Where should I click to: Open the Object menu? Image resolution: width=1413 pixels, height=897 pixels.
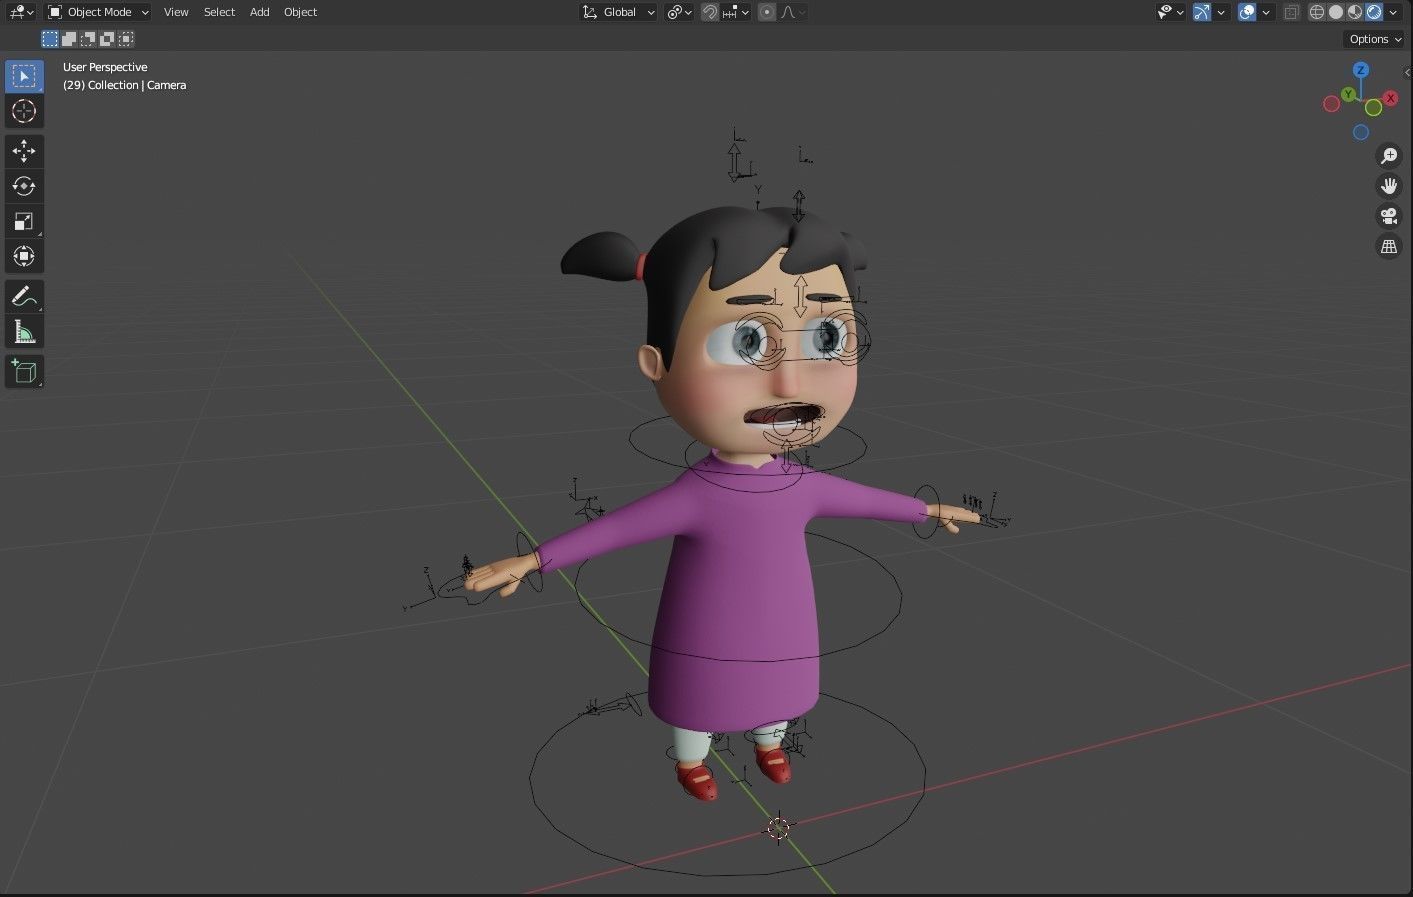pyautogui.click(x=300, y=12)
